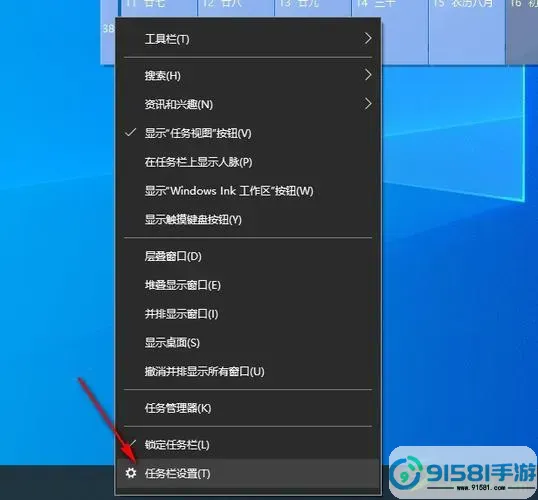Choose 撤消并排显示所有窗口(U)

click(248, 371)
